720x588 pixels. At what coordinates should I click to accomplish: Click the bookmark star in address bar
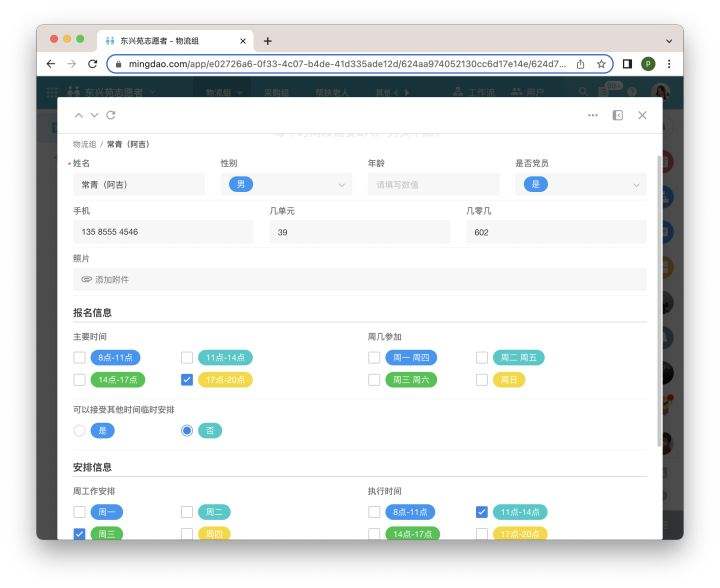(601, 63)
